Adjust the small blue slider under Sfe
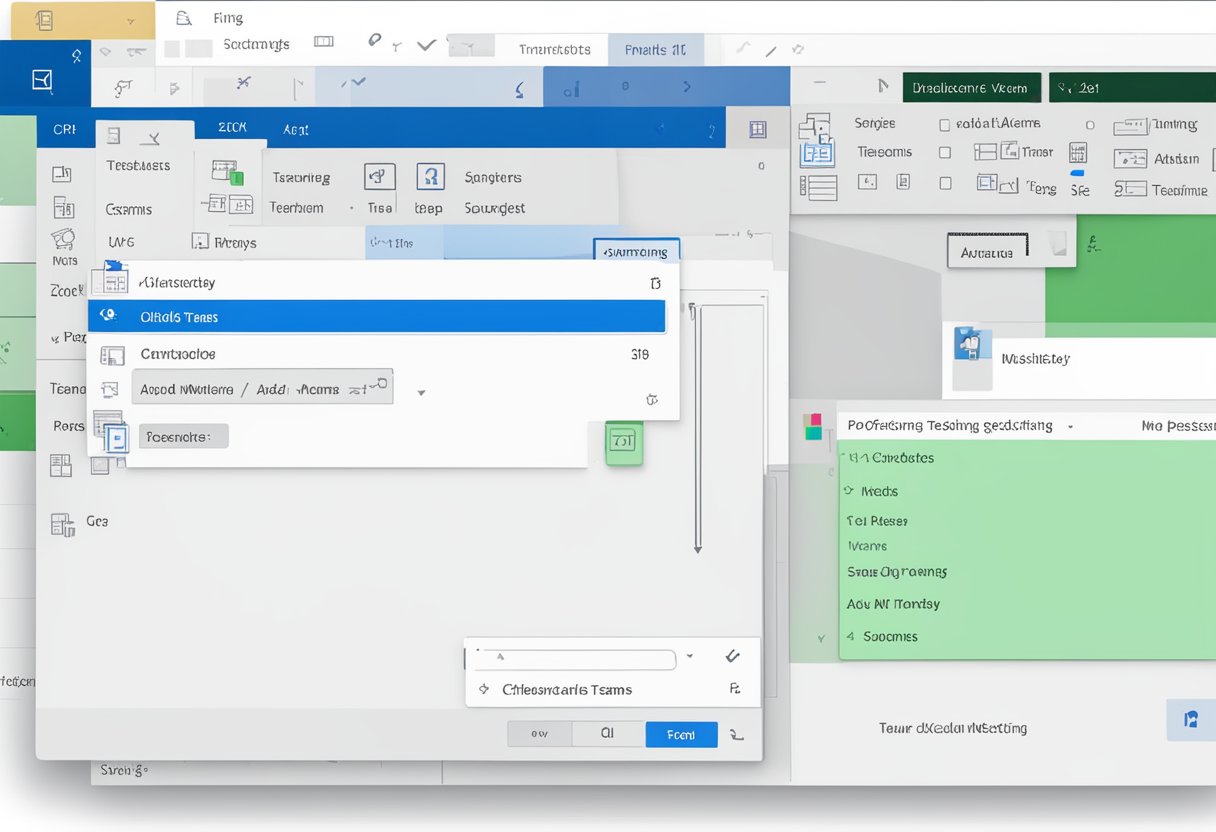Viewport: 1216px width, 832px height. click(x=1077, y=171)
